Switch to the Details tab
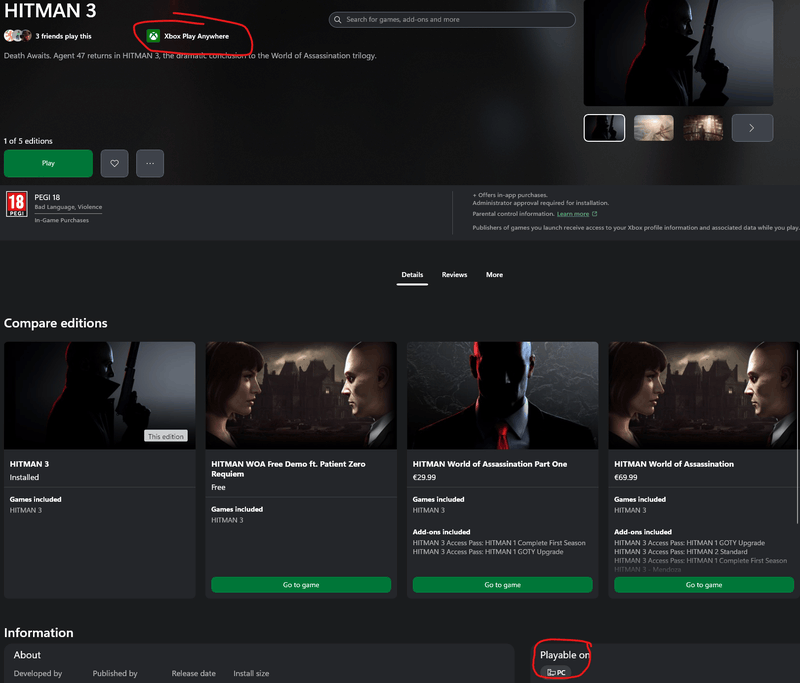The height and width of the screenshot is (683, 800). tap(412, 274)
